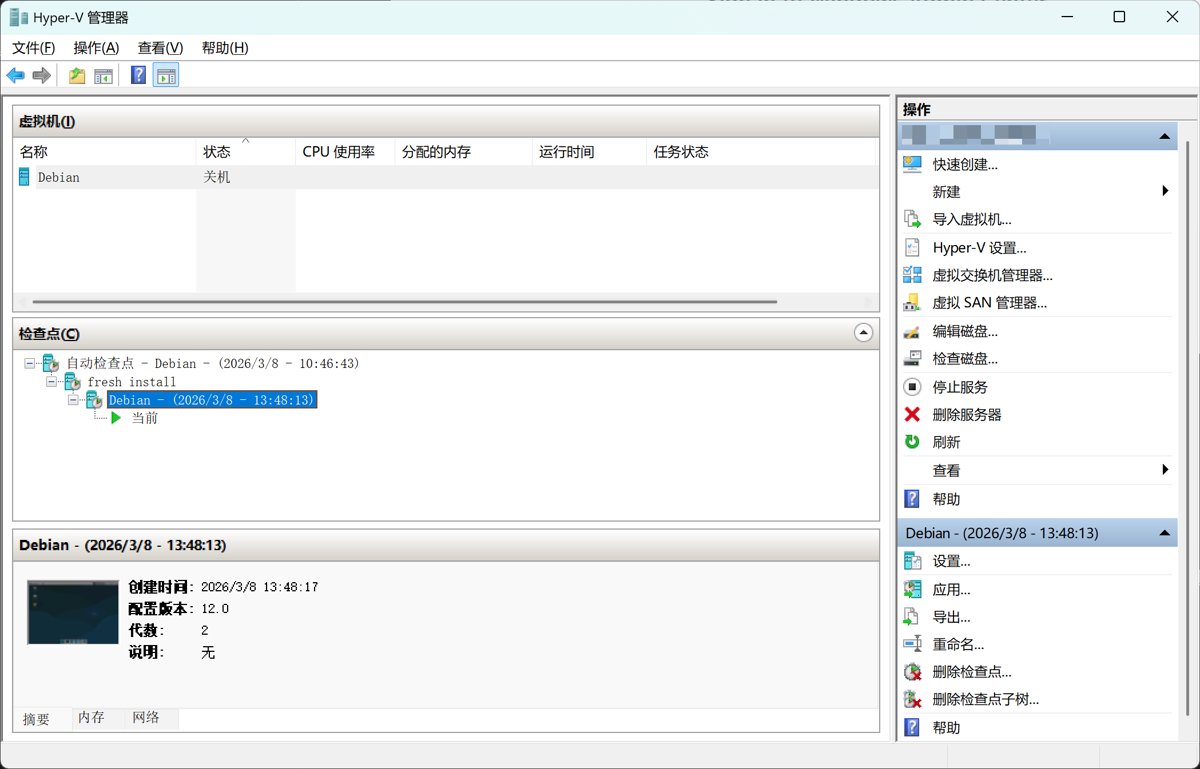This screenshot has height=769, width=1200.
Task: Click Quick Create (快速创建) action
Action: (965, 164)
